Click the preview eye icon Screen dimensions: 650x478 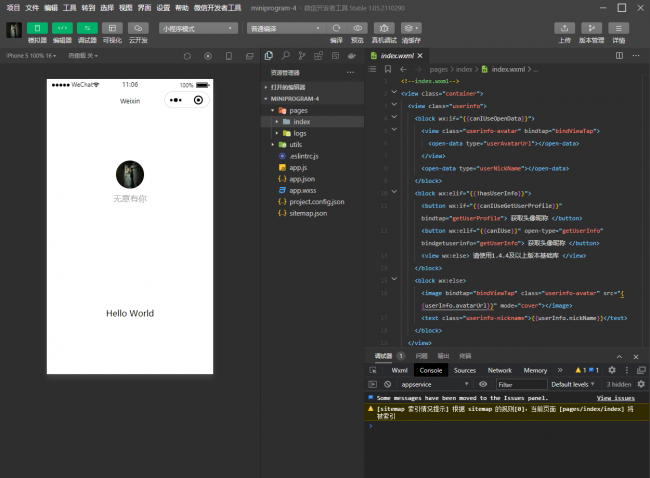coord(357,28)
